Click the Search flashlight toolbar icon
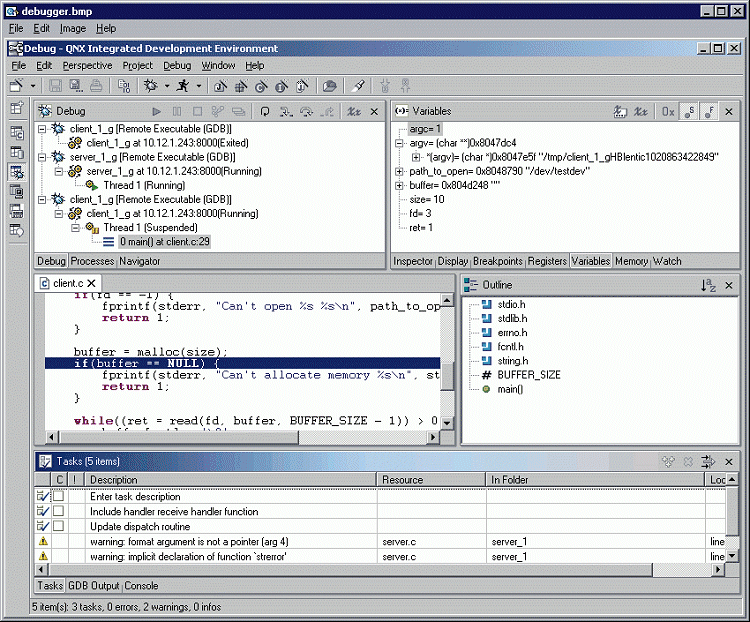 (358, 86)
